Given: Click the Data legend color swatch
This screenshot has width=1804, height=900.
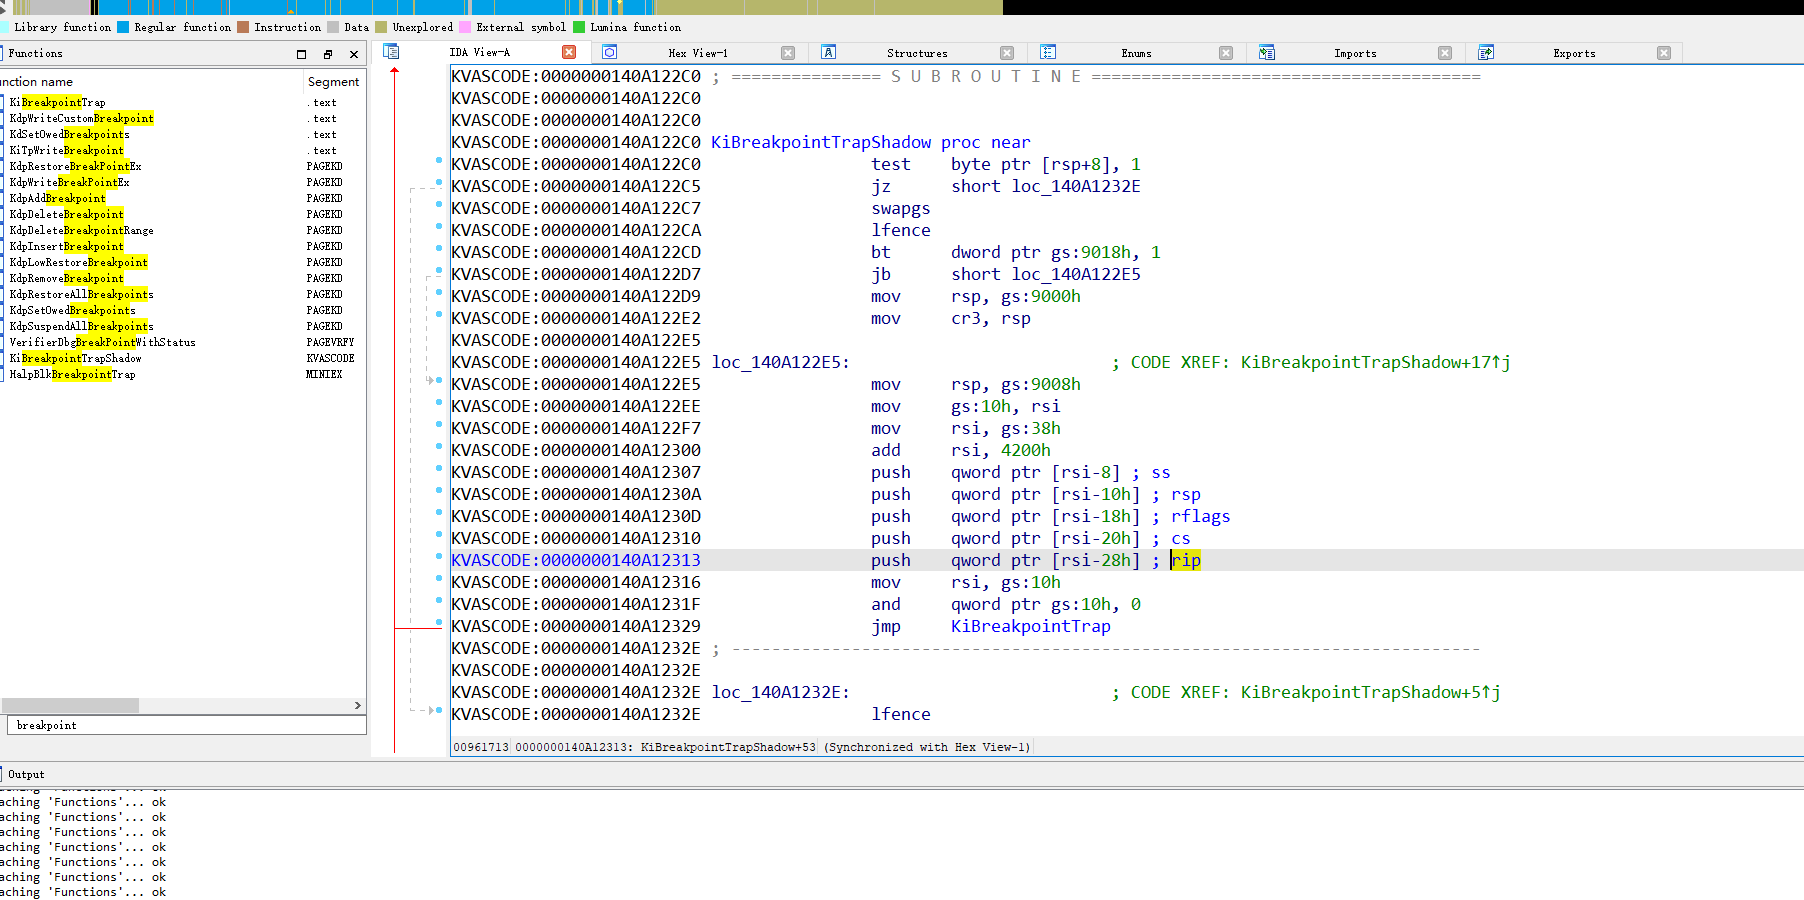Looking at the screenshot, I should tap(333, 27).
